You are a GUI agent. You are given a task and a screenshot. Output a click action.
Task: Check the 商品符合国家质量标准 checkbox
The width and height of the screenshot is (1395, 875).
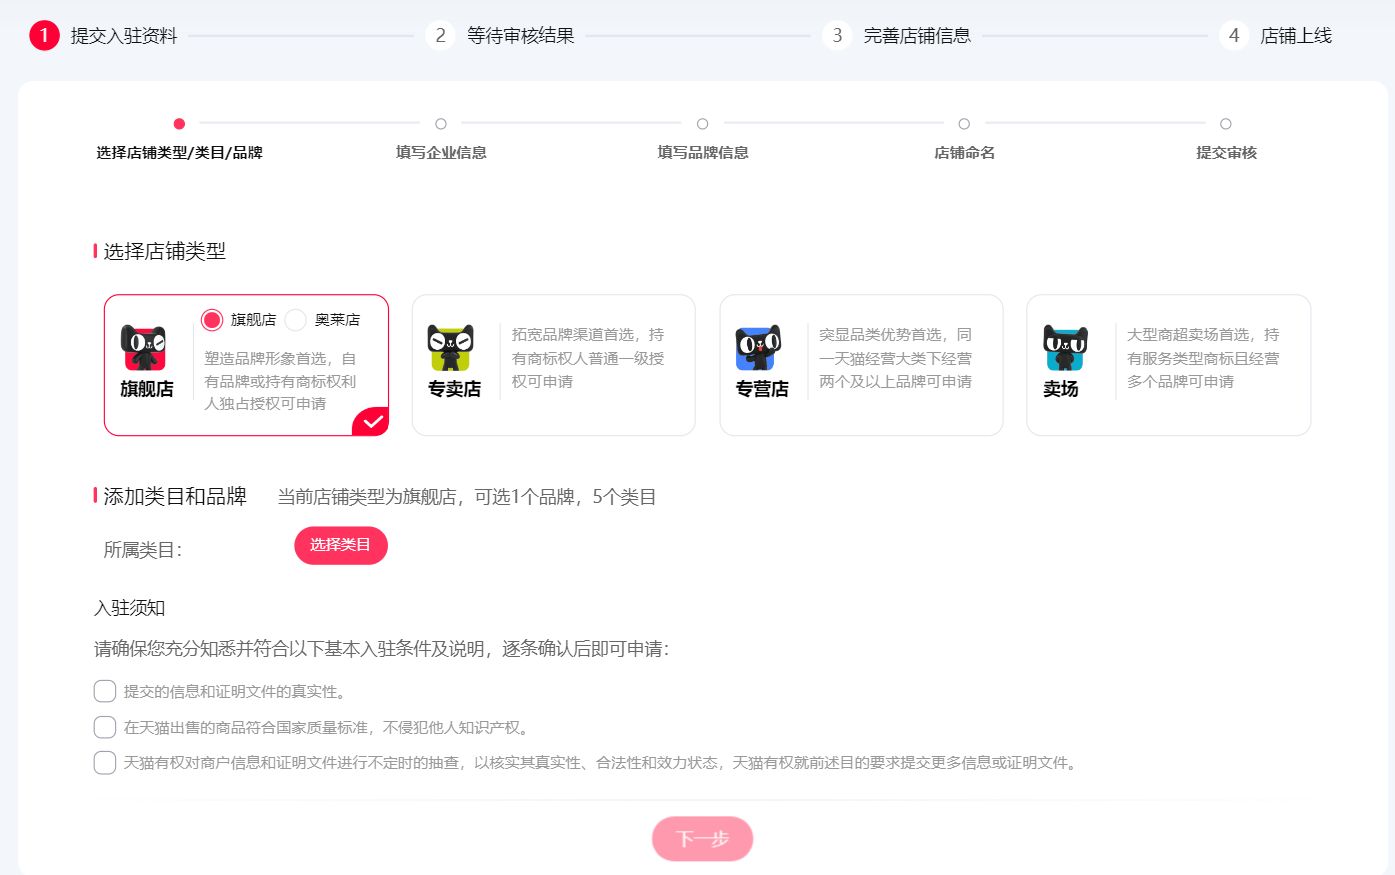point(105,727)
